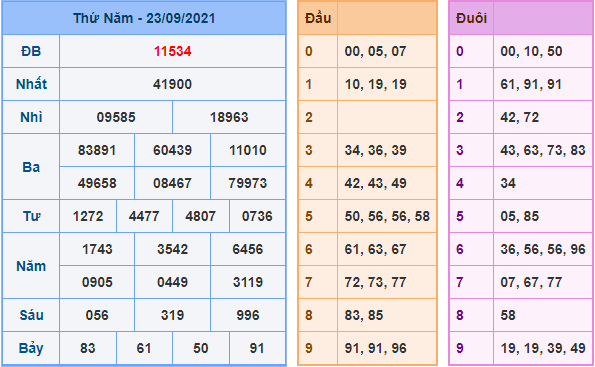The image size is (595, 367).
Task: Click Năm prize number 3119
Action: 248,282
